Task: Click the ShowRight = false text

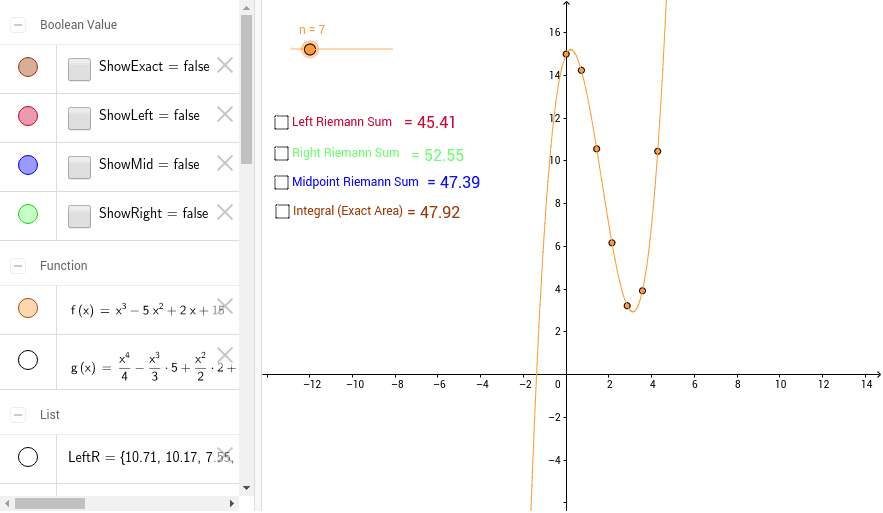Action: (x=154, y=213)
